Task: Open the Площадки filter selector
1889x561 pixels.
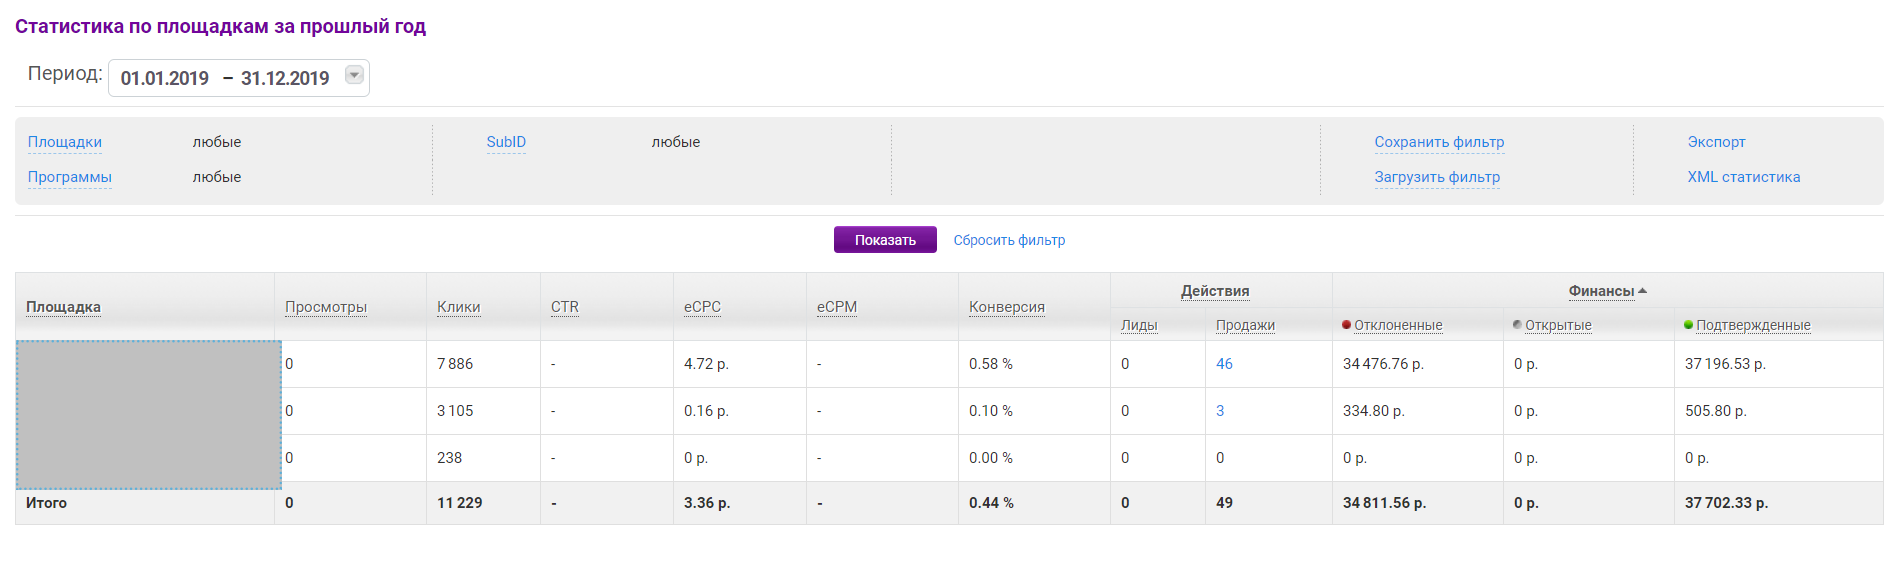Action: (x=65, y=142)
